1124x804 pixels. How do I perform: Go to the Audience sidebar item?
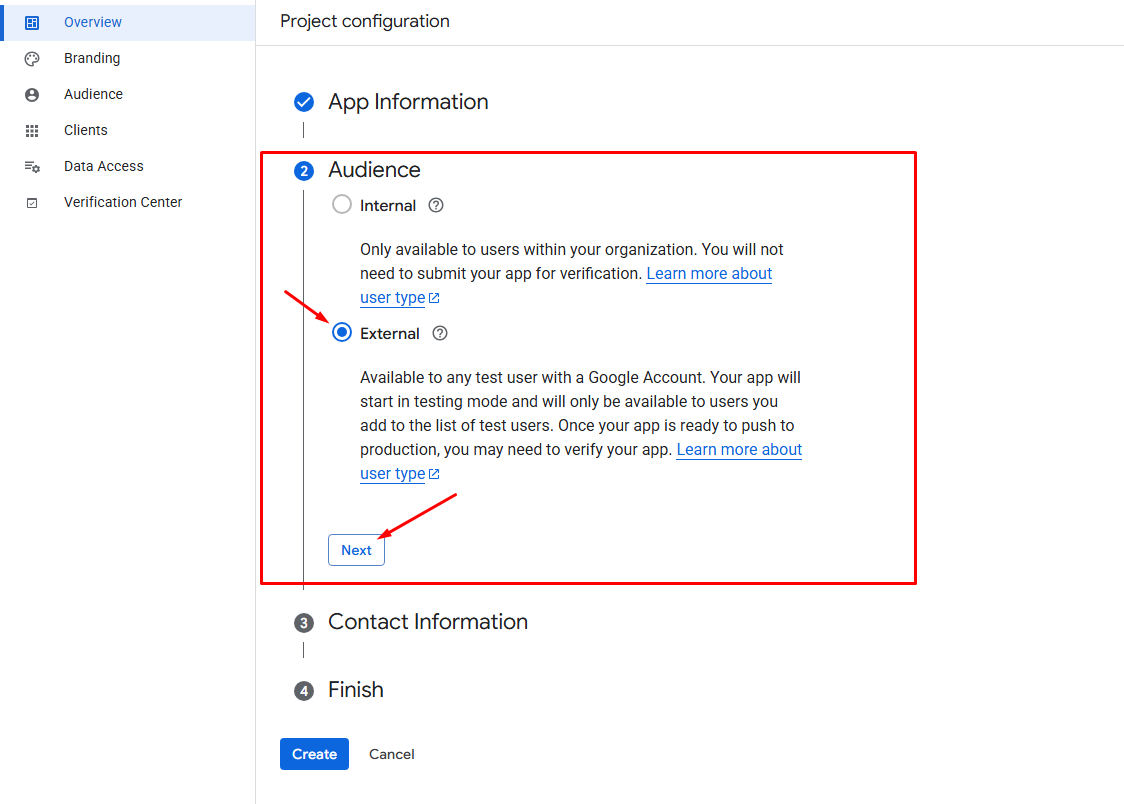pyautogui.click(x=128, y=94)
